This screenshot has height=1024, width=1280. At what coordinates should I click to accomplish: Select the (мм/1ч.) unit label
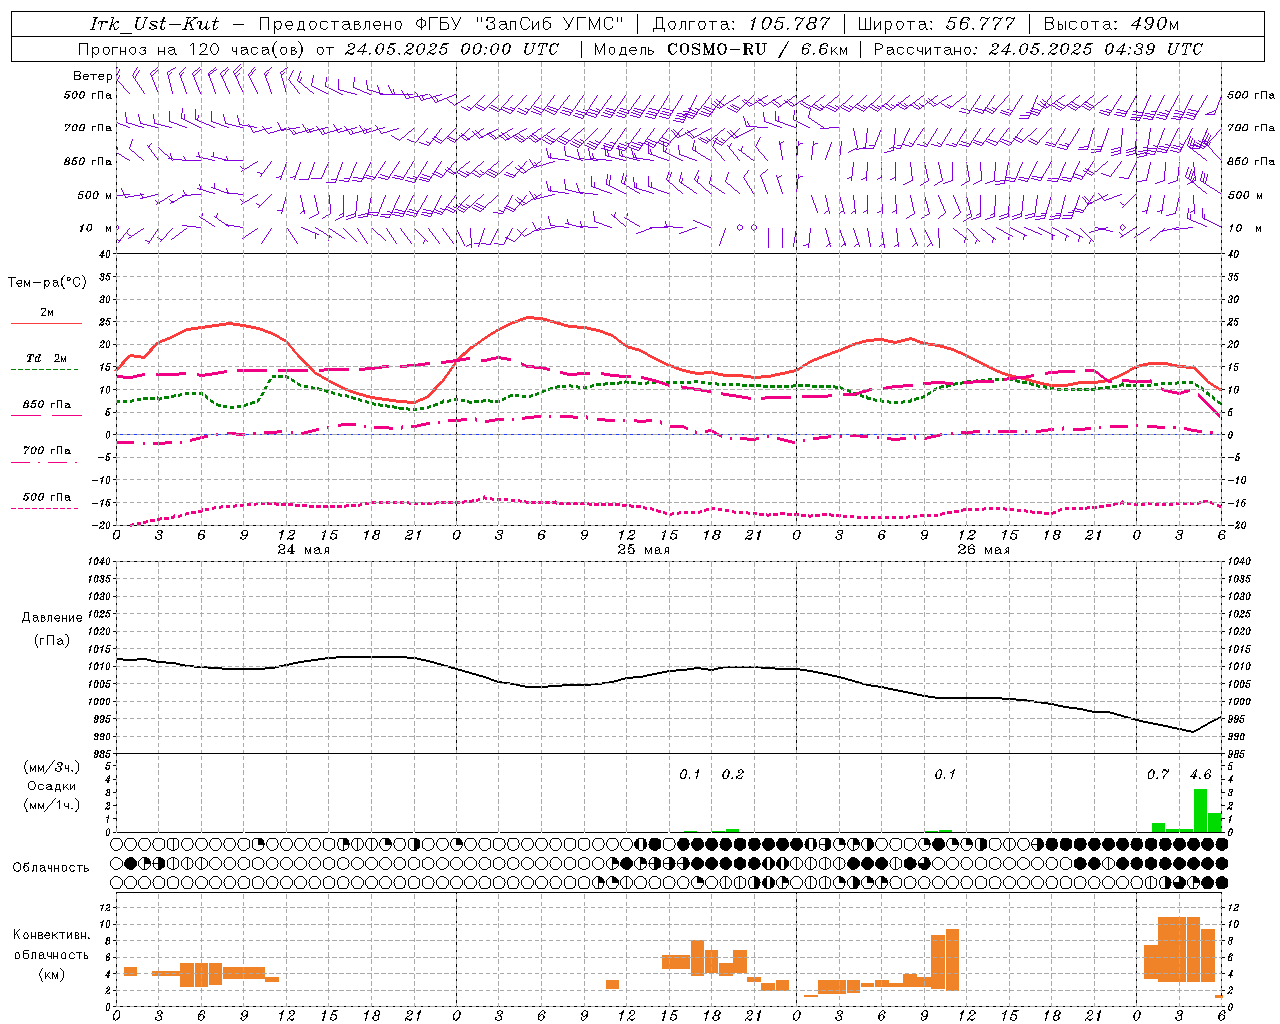coord(52,805)
